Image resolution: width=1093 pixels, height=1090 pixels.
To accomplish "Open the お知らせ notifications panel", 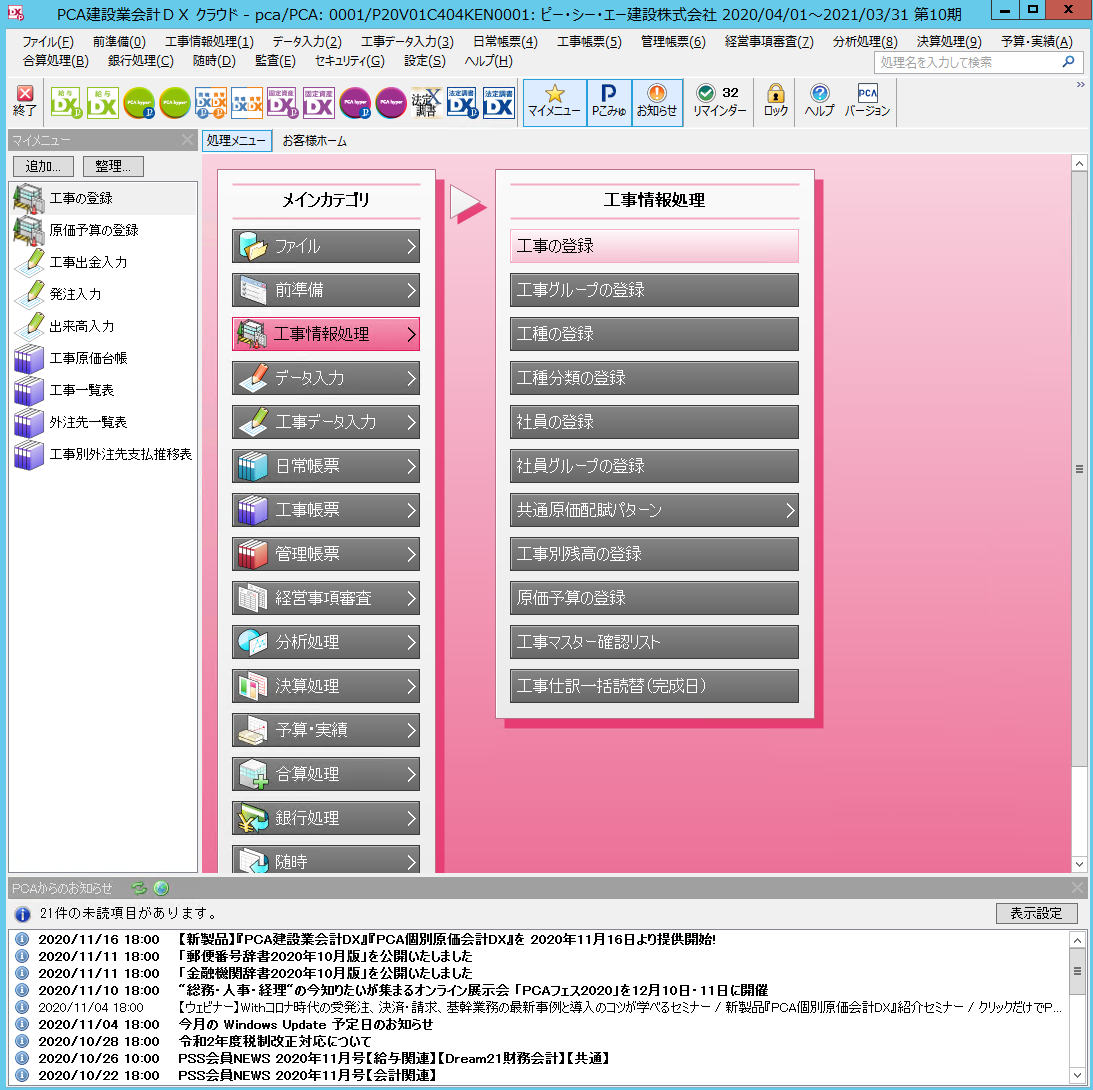I will tap(657, 102).
